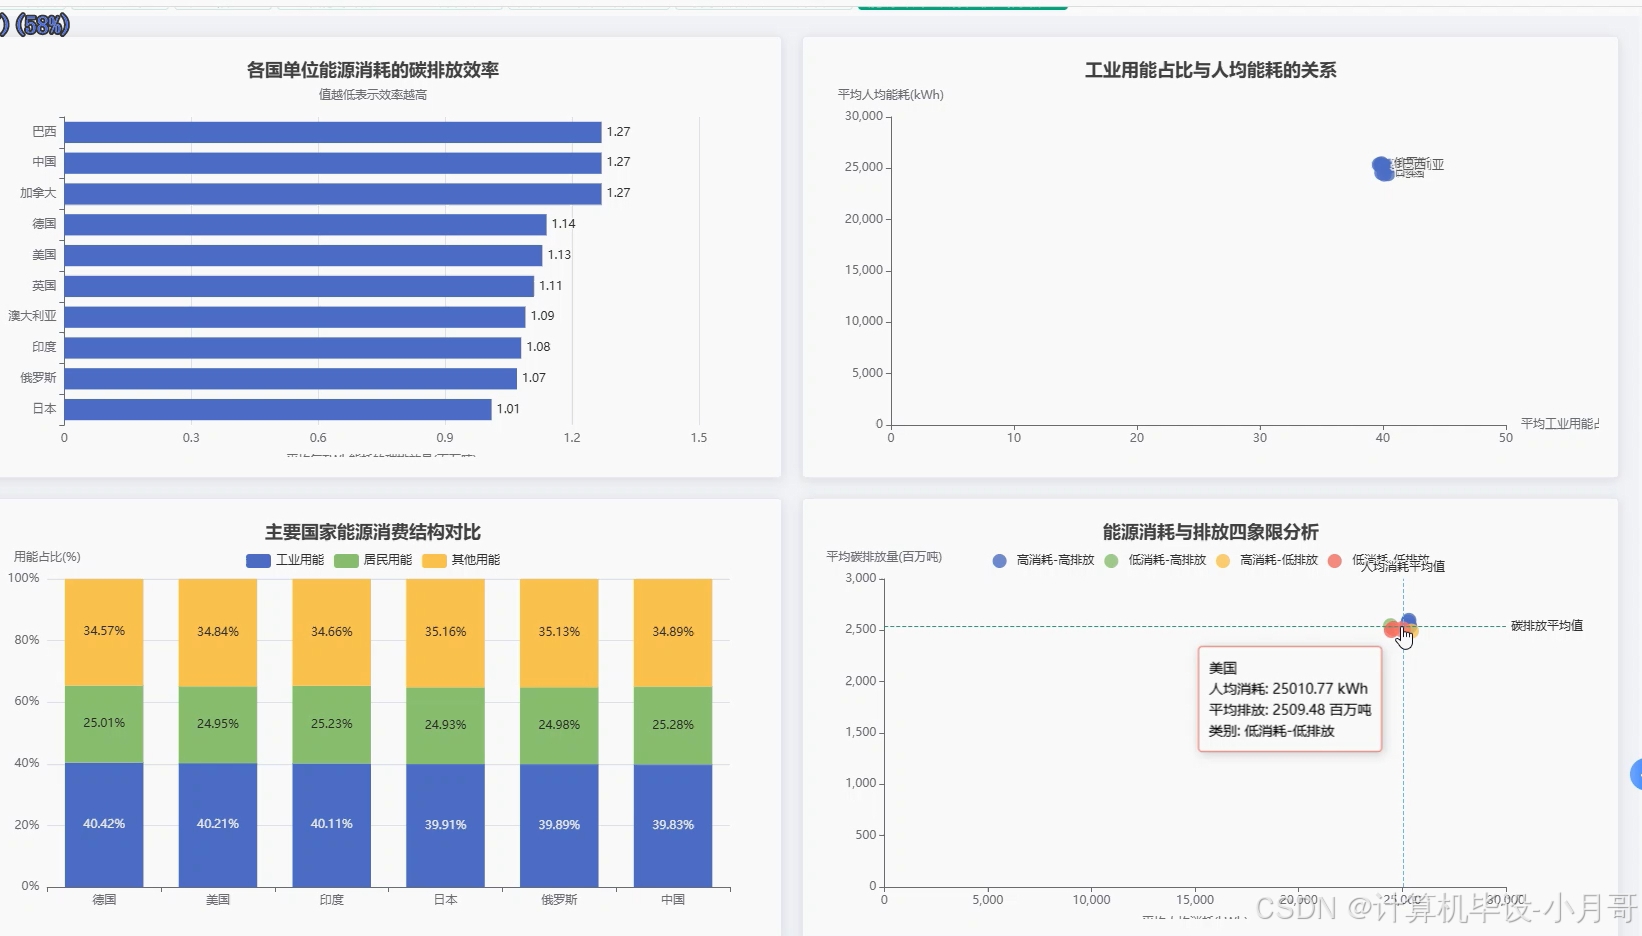The height and width of the screenshot is (936, 1642).
Task: Click the blue 工业用能 legend color swatch
Action: click(x=258, y=561)
